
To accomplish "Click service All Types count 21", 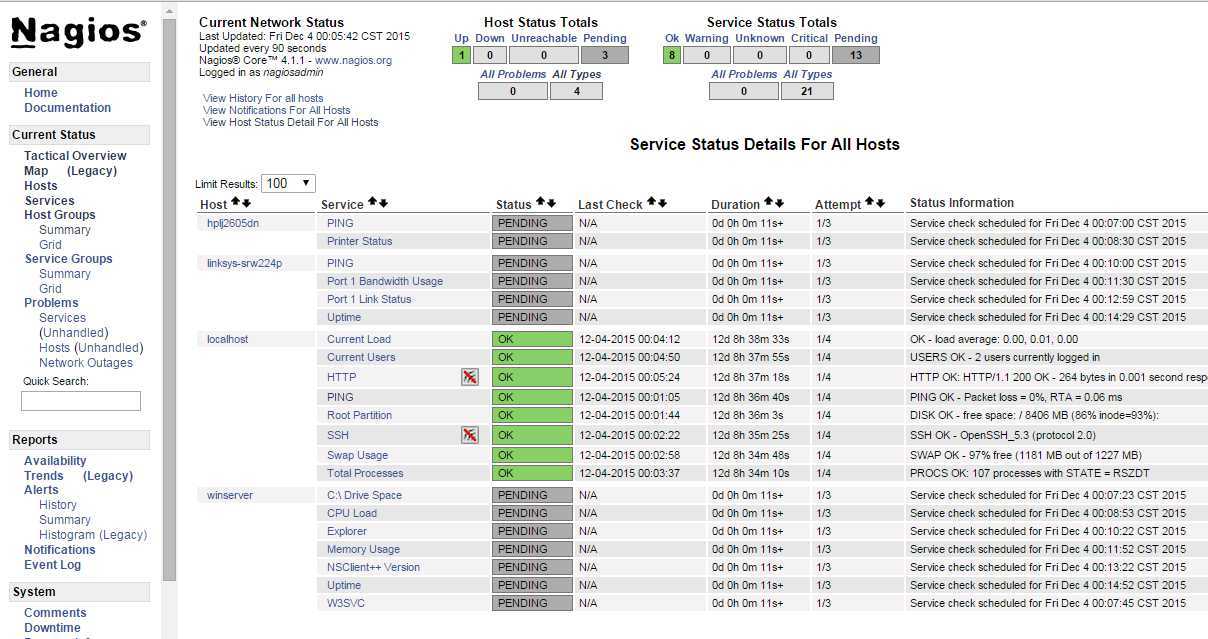I will coord(807,91).
